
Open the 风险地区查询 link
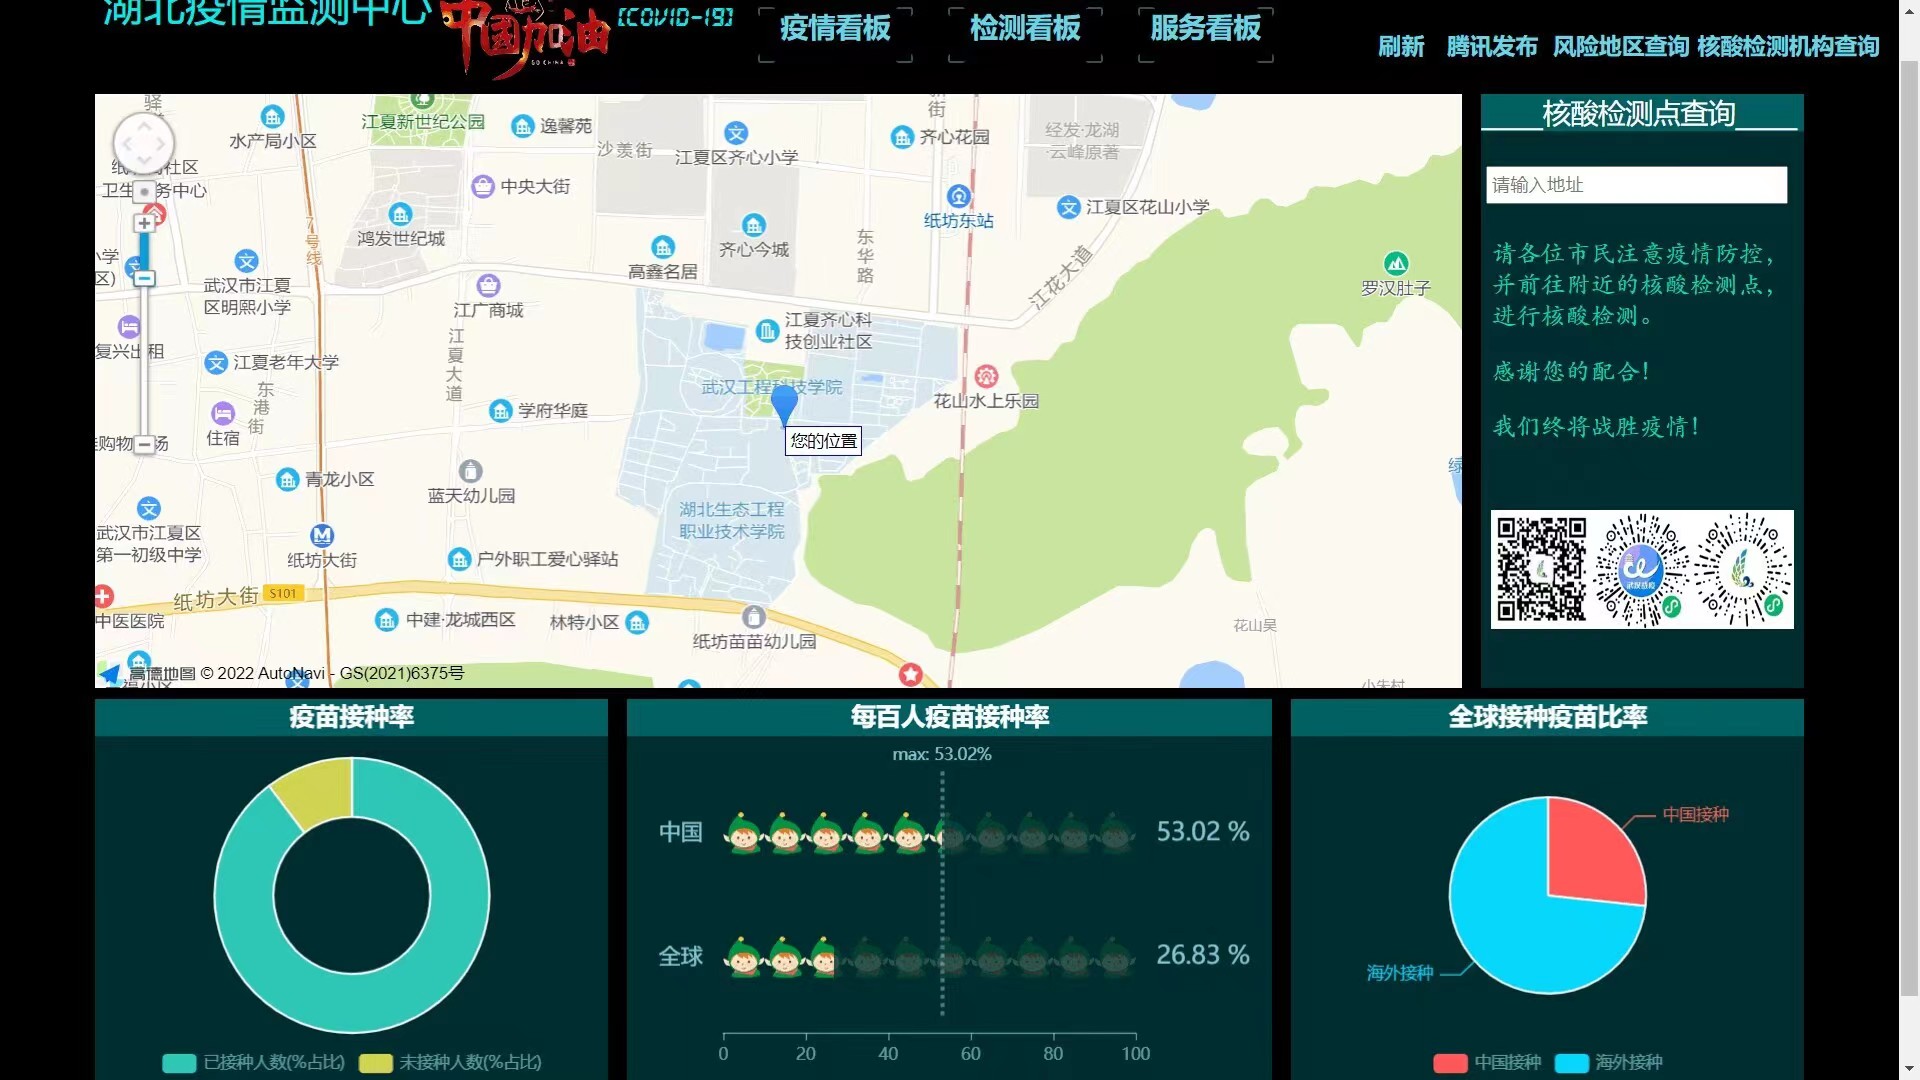pos(1620,47)
